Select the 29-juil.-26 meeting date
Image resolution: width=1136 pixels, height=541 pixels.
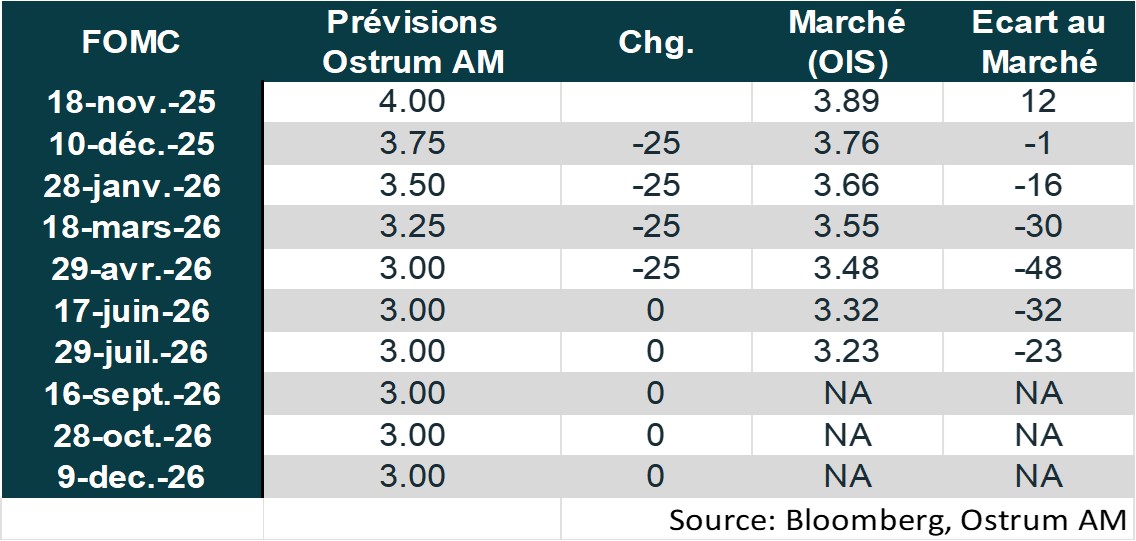131,352
